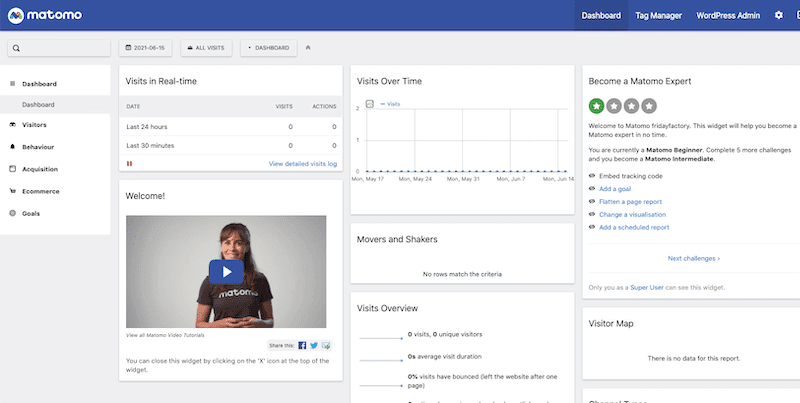Open the All Visits segment selector
The width and height of the screenshot is (800, 403).
[x=207, y=47]
